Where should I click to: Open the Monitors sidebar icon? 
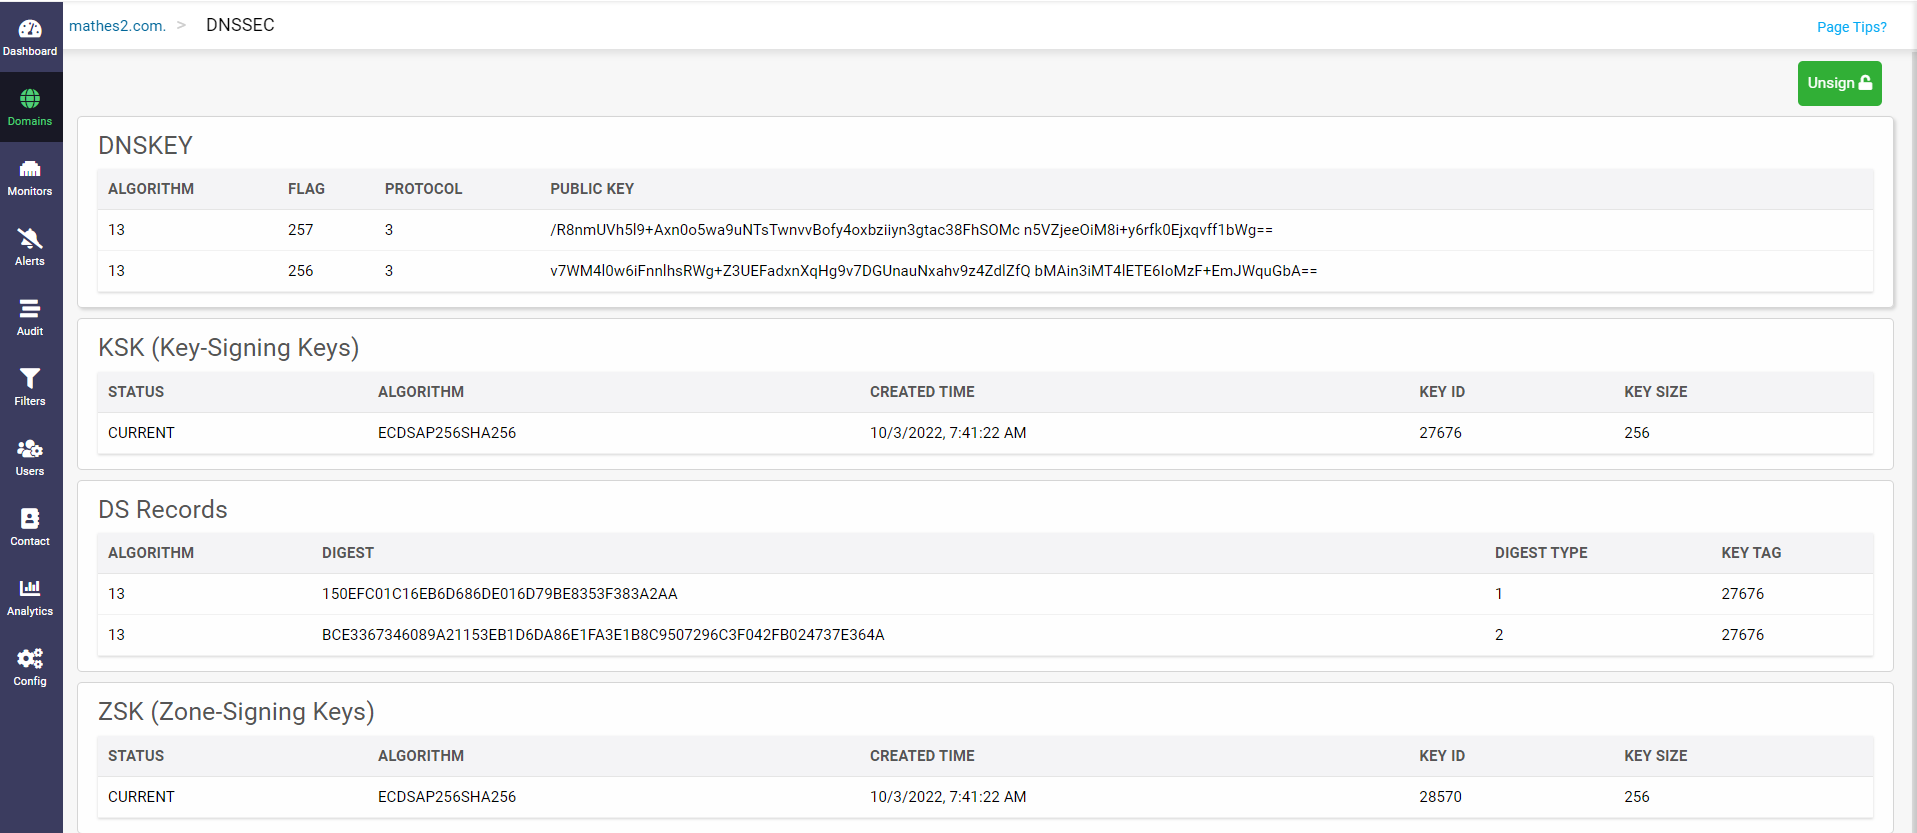pos(30,169)
